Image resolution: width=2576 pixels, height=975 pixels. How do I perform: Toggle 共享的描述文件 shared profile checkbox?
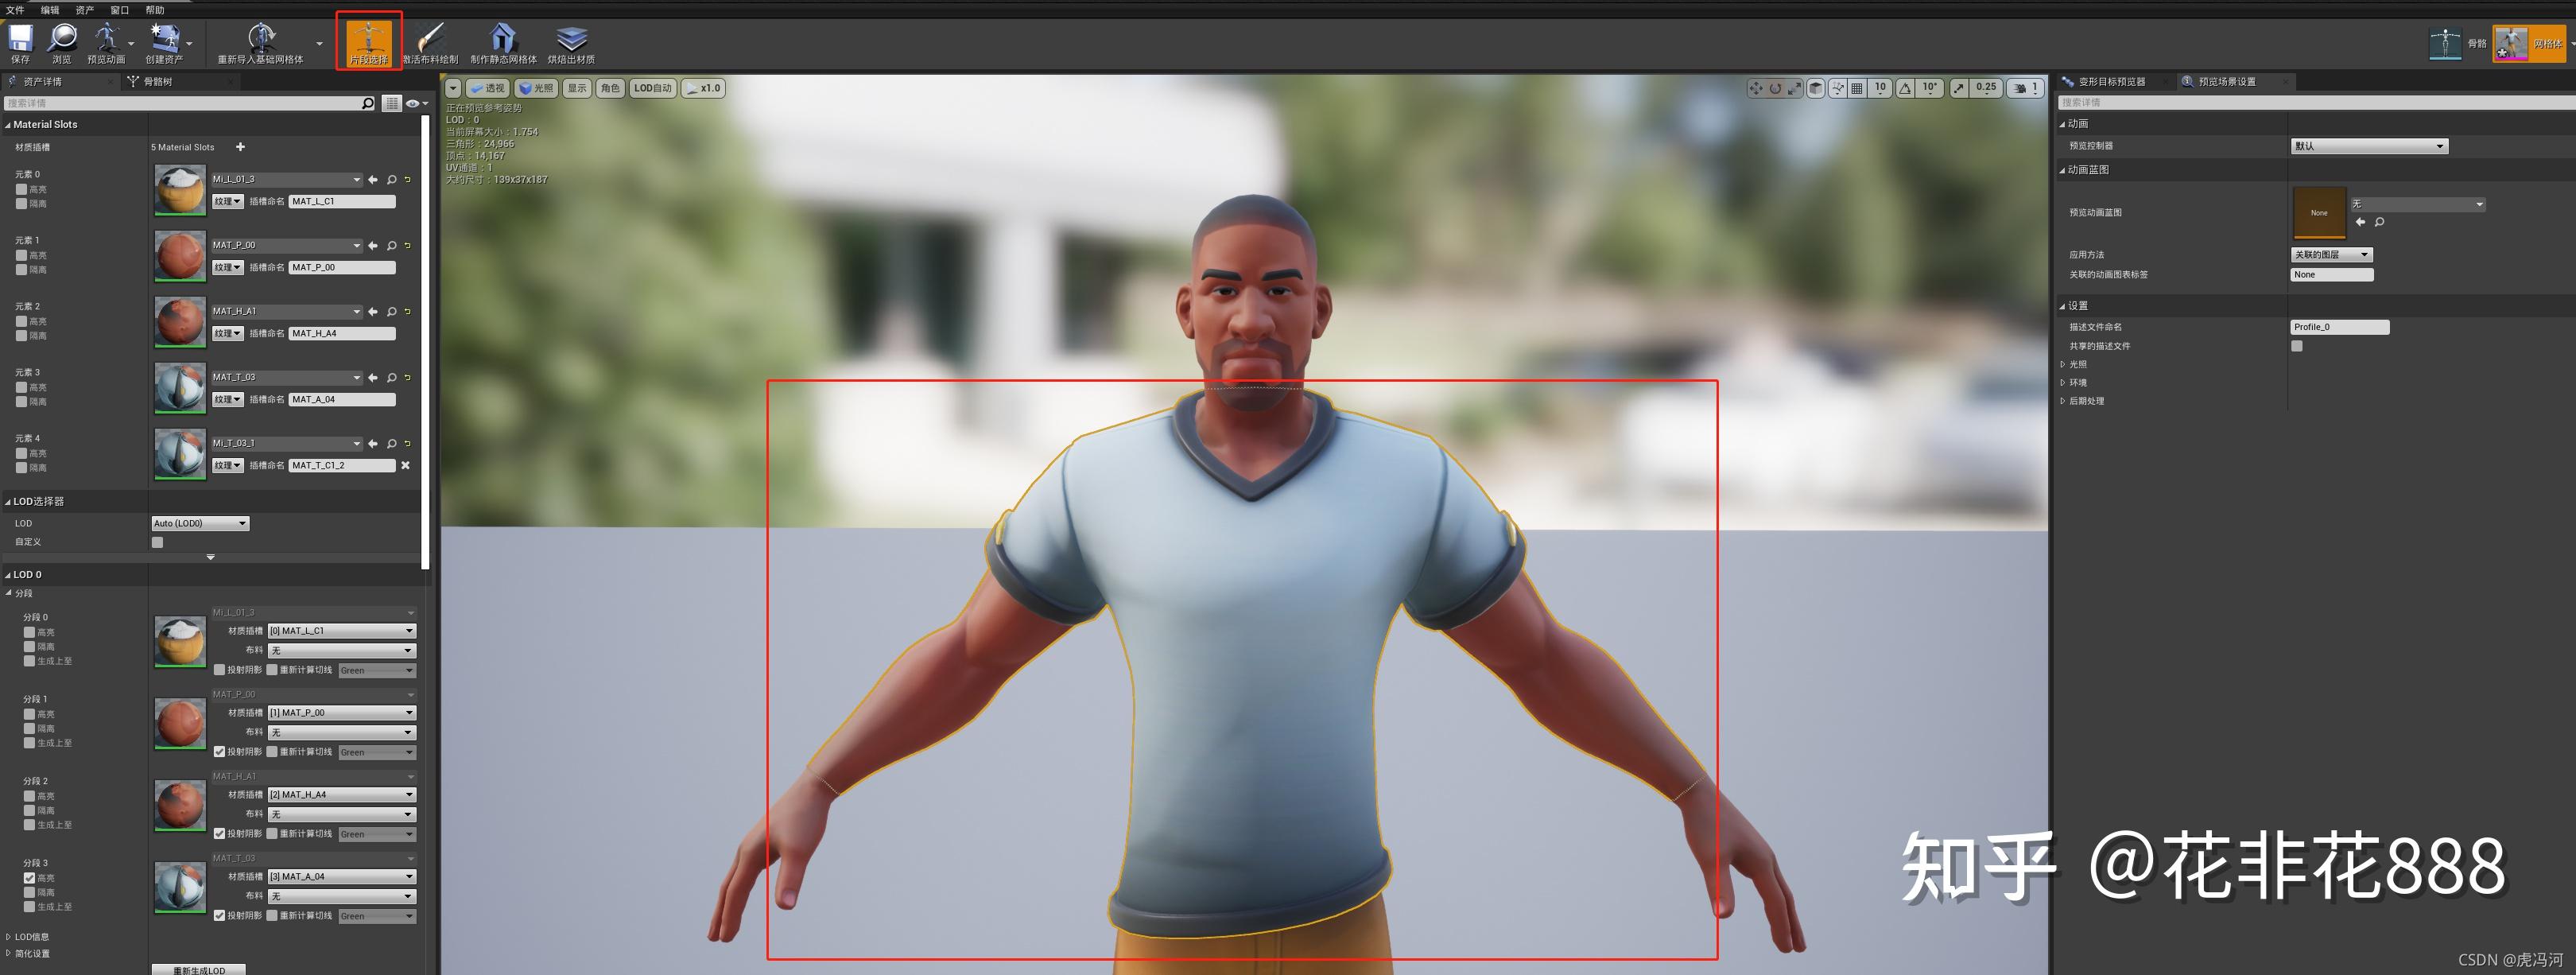pos(2297,346)
